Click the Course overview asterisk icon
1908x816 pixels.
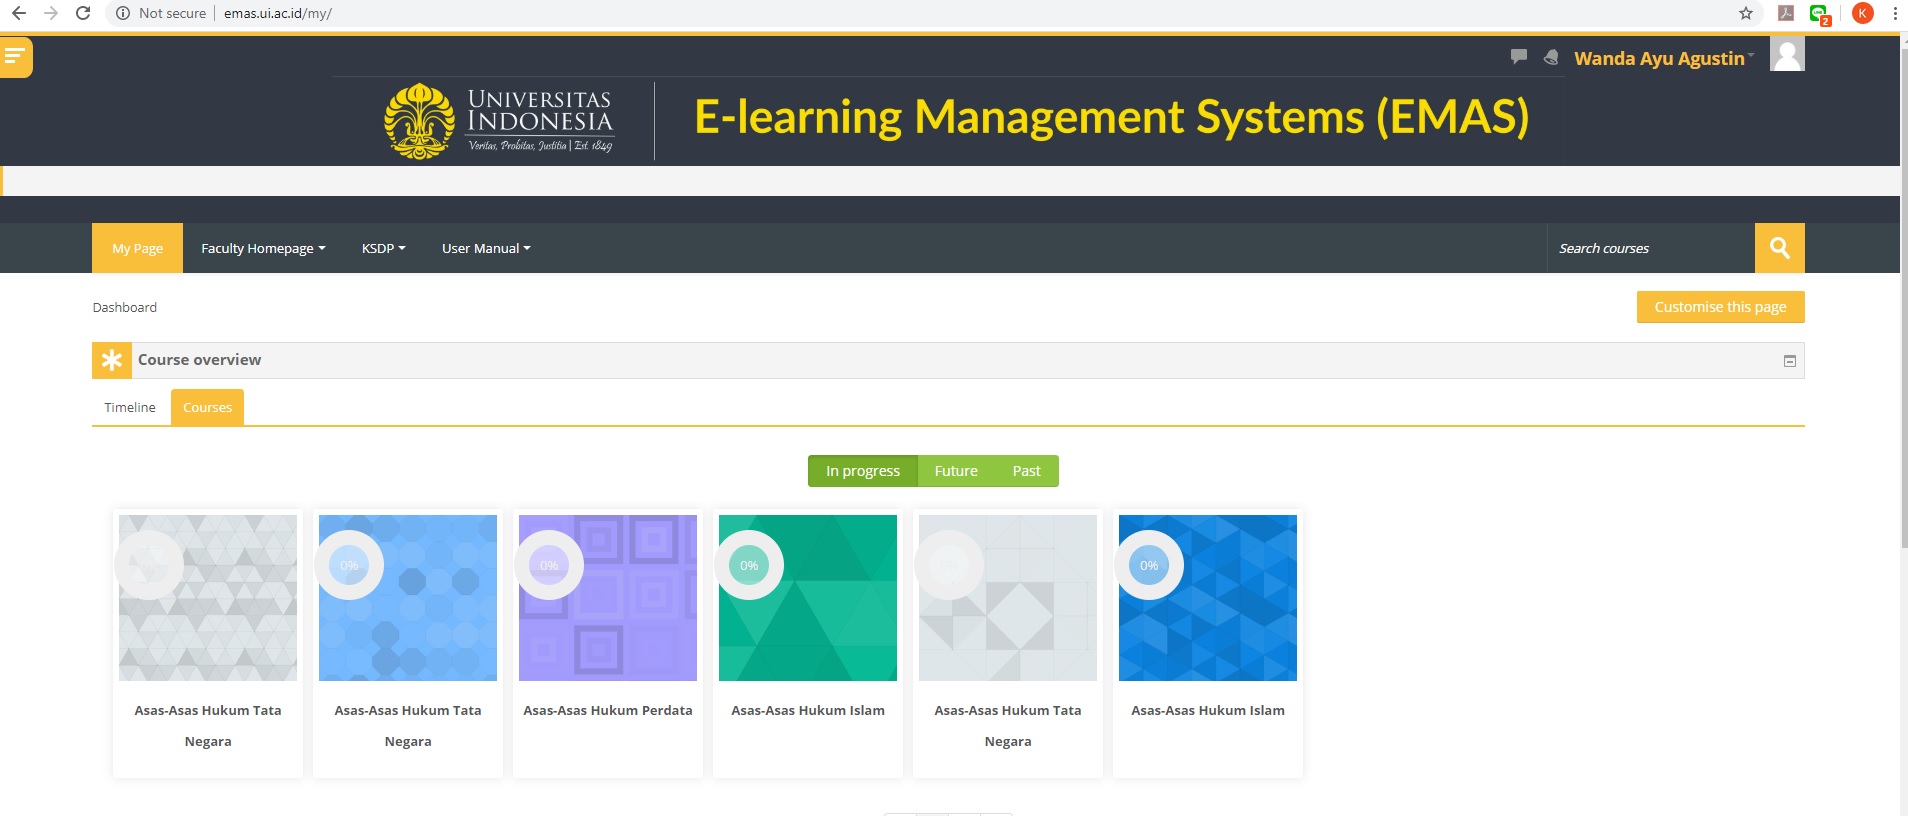point(111,360)
